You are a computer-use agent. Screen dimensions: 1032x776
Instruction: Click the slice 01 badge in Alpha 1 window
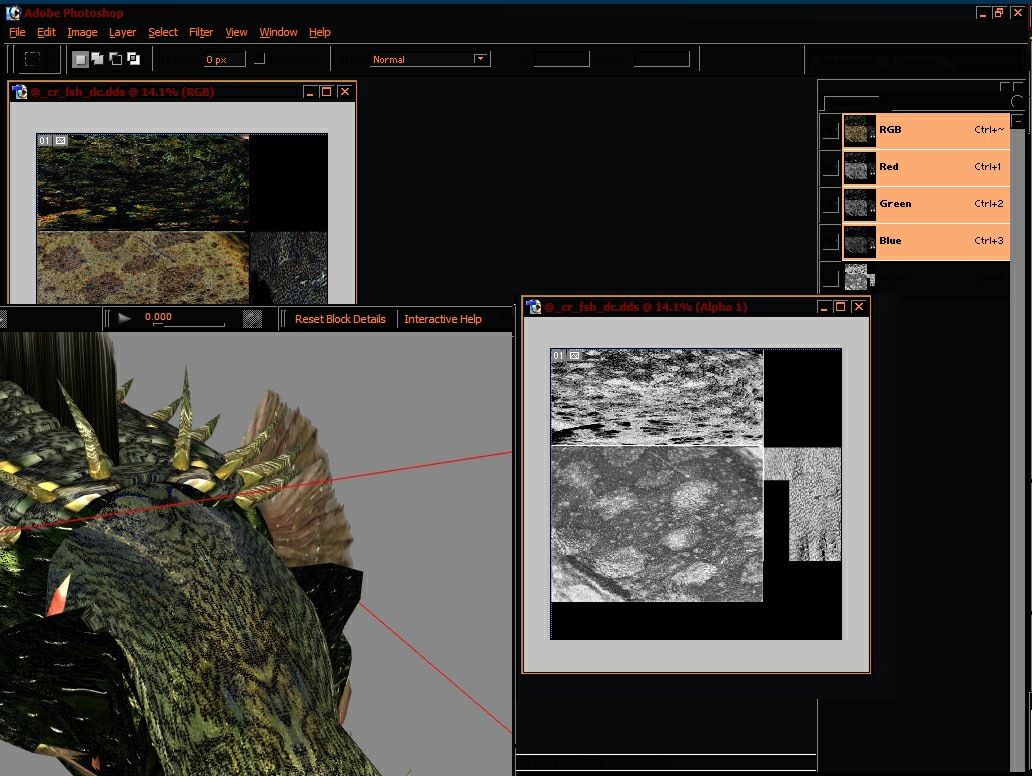(x=558, y=355)
